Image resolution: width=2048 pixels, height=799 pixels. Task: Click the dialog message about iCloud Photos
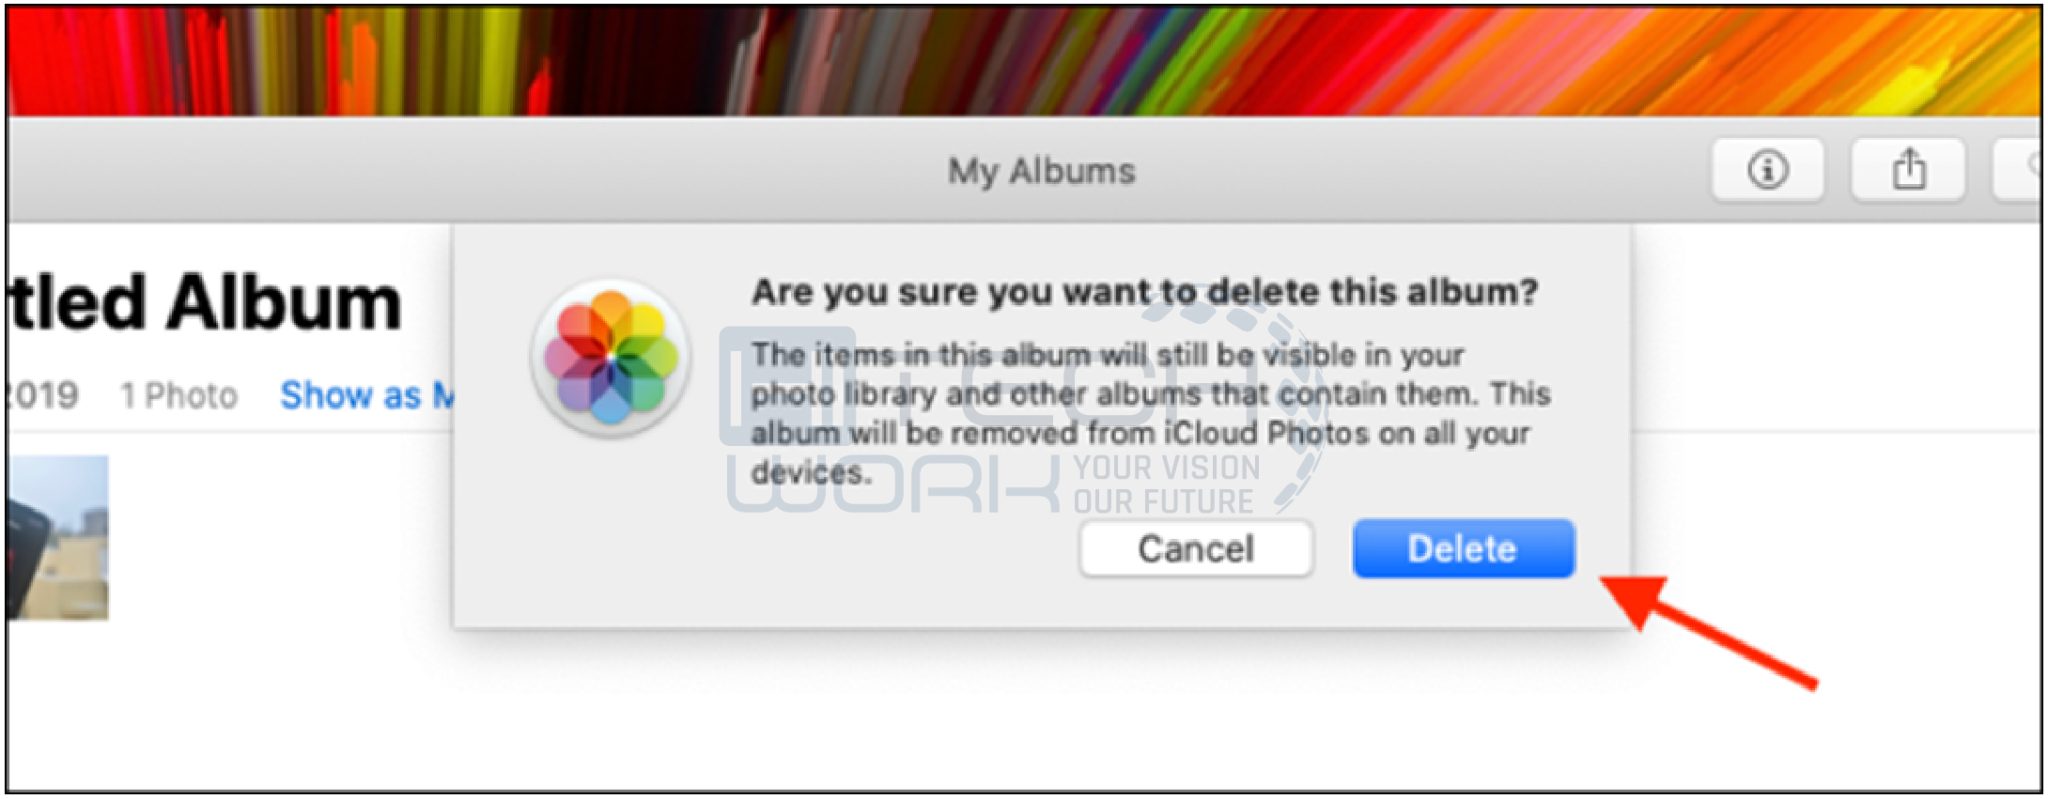(x=1150, y=413)
